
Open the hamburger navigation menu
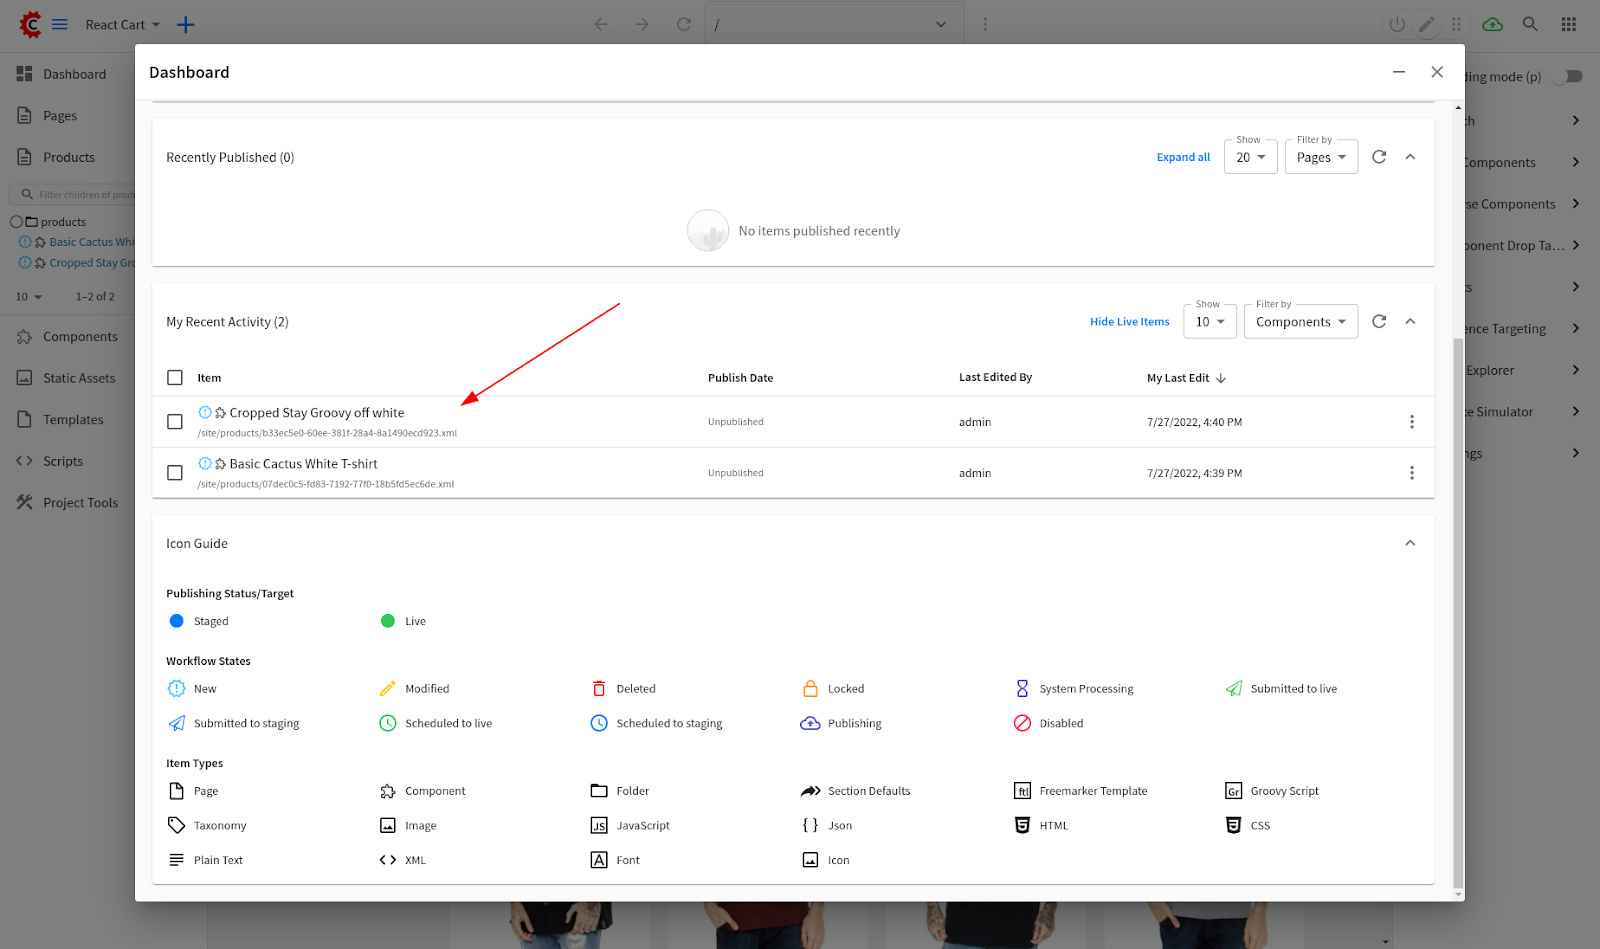[x=60, y=24]
